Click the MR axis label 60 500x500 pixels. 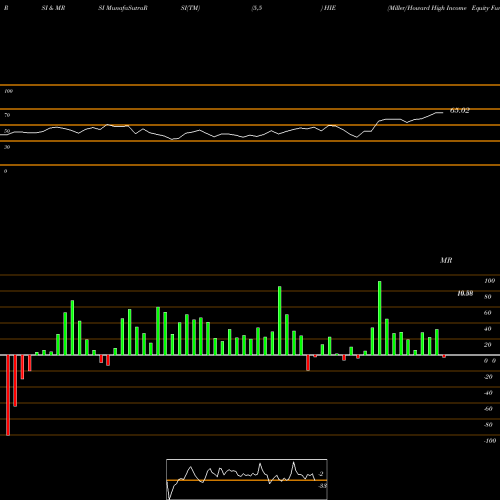tap(488, 313)
